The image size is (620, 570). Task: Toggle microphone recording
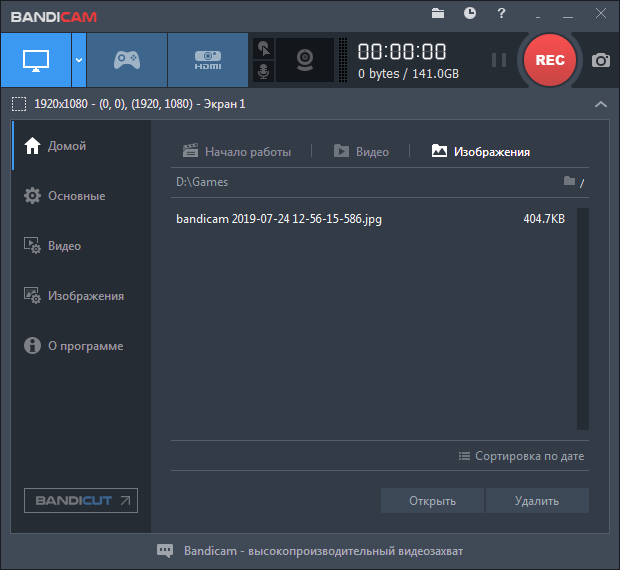click(x=263, y=71)
